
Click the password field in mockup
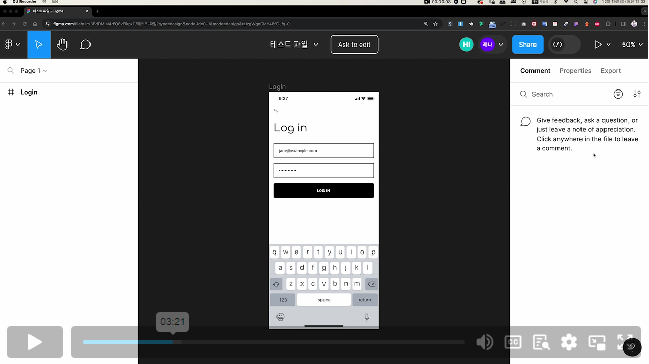[x=323, y=170]
